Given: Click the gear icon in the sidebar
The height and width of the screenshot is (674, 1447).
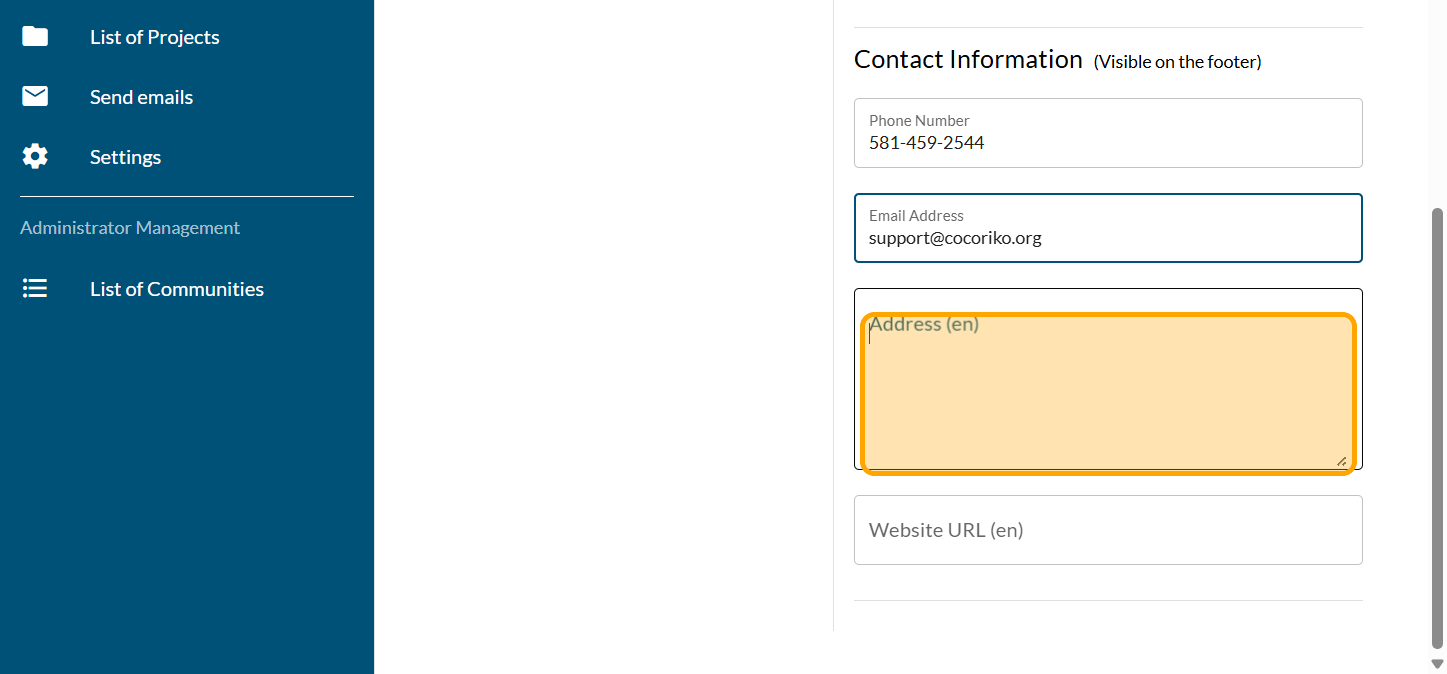Looking at the screenshot, I should 35,156.
